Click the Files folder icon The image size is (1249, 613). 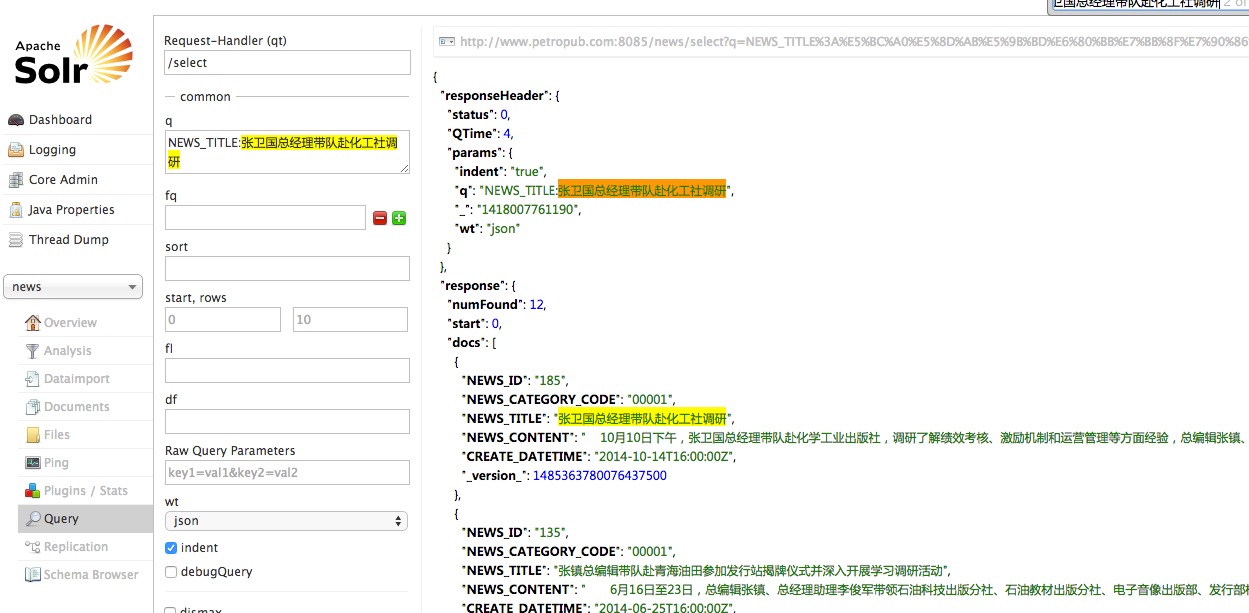tap(33, 435)
